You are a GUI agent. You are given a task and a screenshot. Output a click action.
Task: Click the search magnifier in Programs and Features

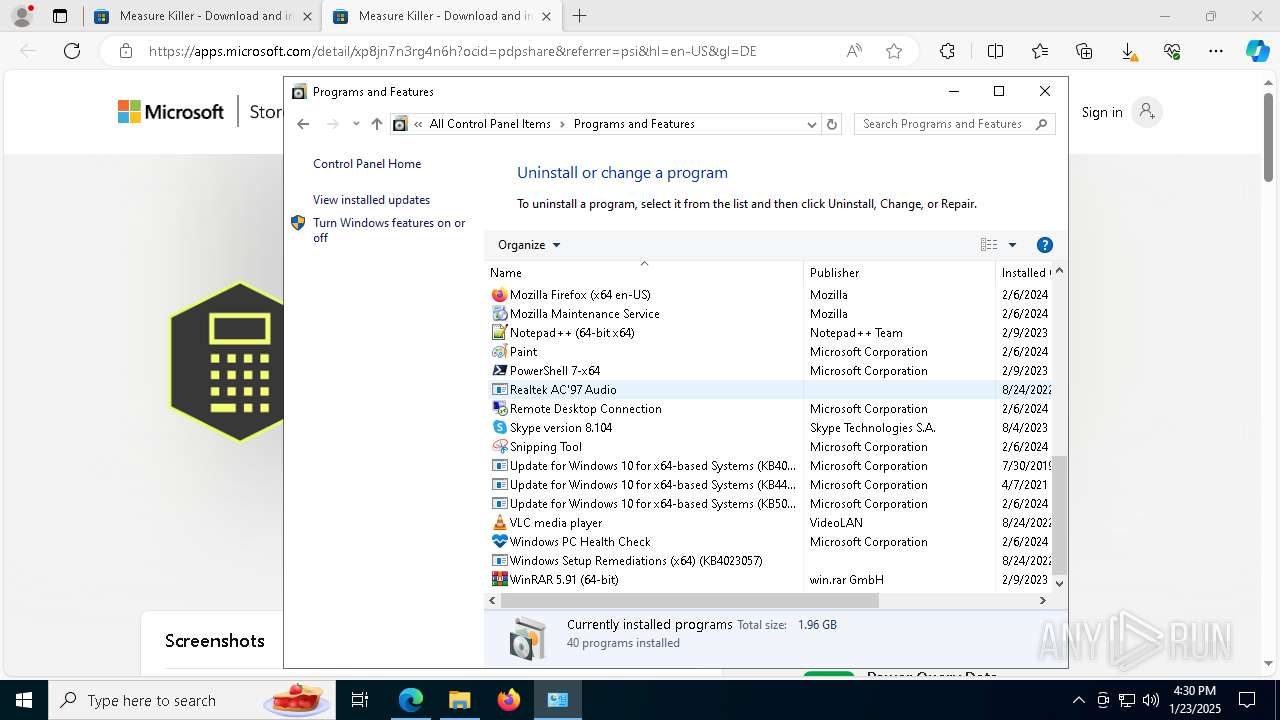tap(1041, 124)
